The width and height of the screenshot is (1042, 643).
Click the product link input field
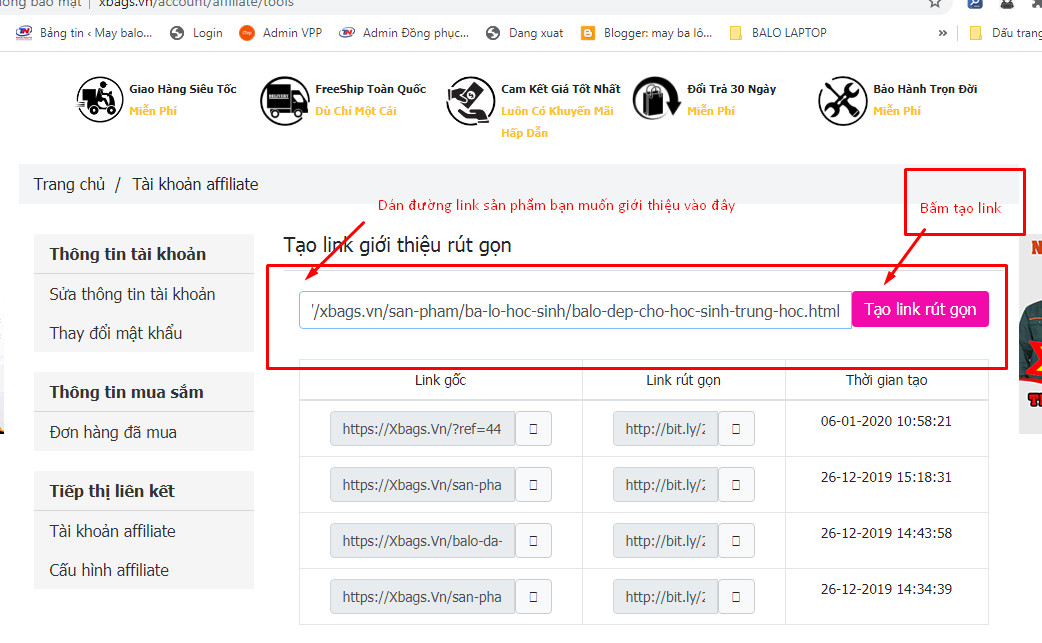575,311
